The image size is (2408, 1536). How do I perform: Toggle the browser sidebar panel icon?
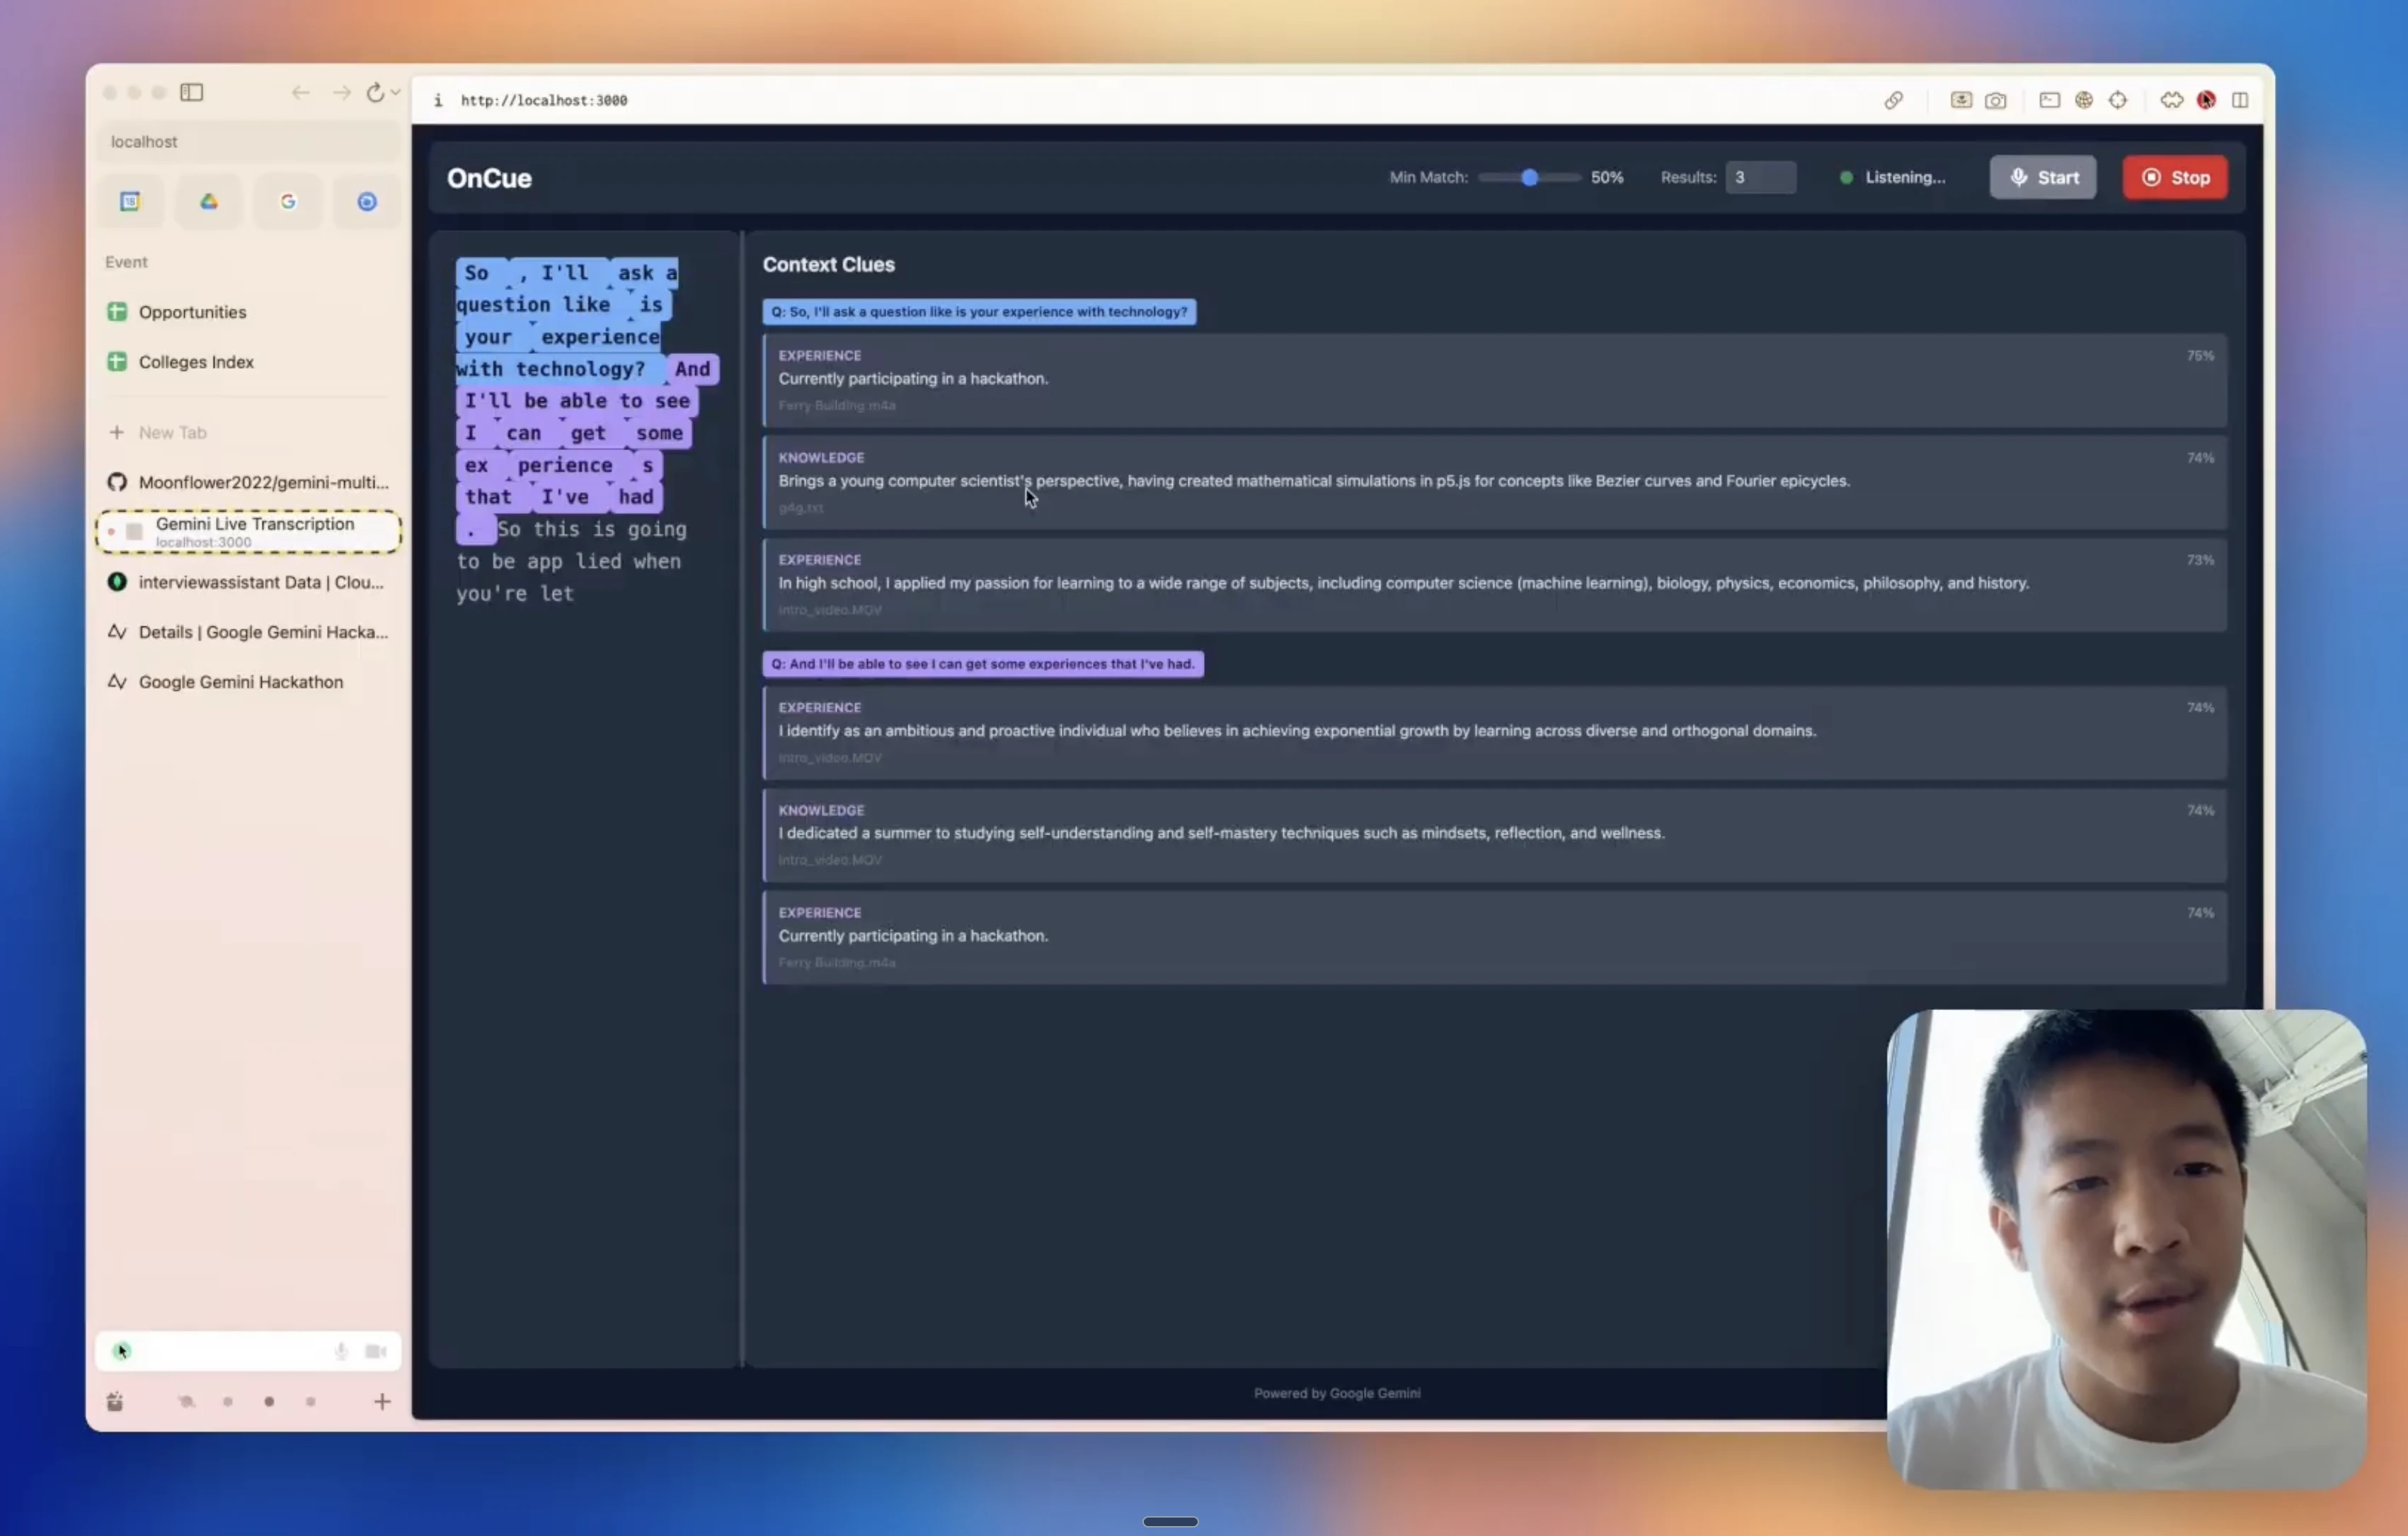pyautogui.click(x=192, y=93)
